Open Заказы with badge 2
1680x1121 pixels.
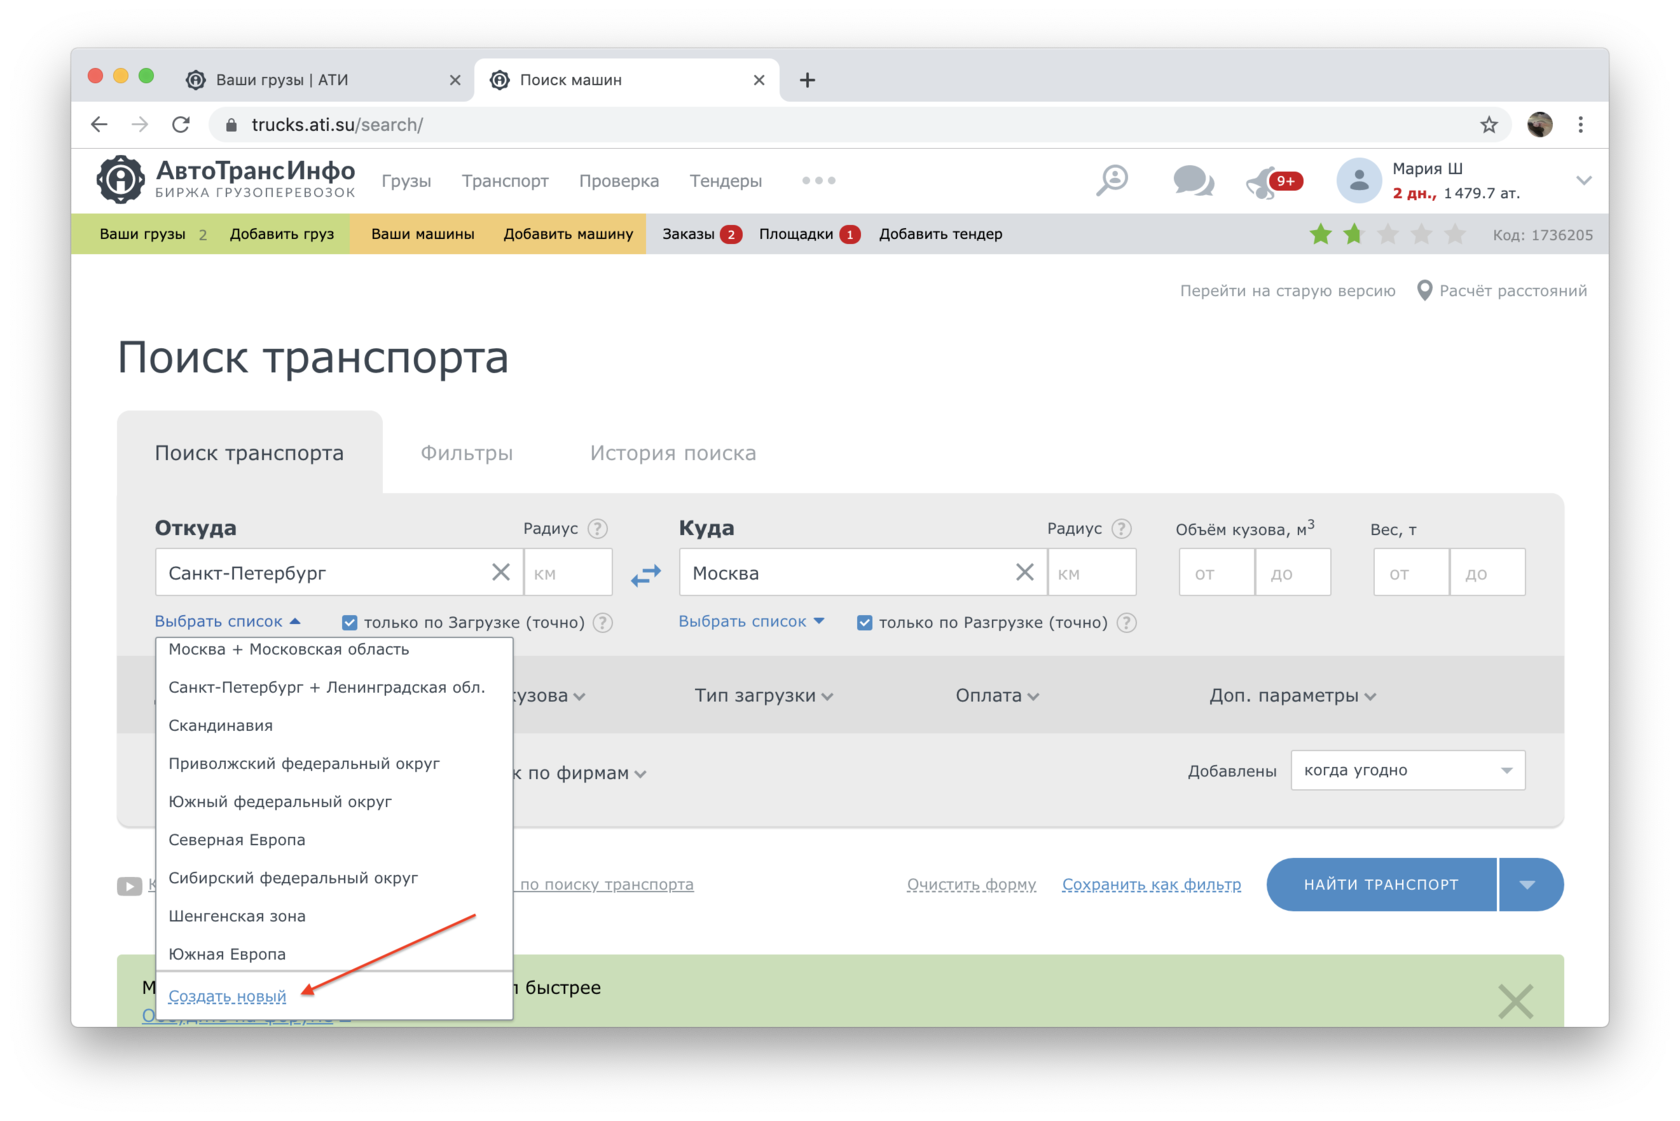[x=701, y=234]
